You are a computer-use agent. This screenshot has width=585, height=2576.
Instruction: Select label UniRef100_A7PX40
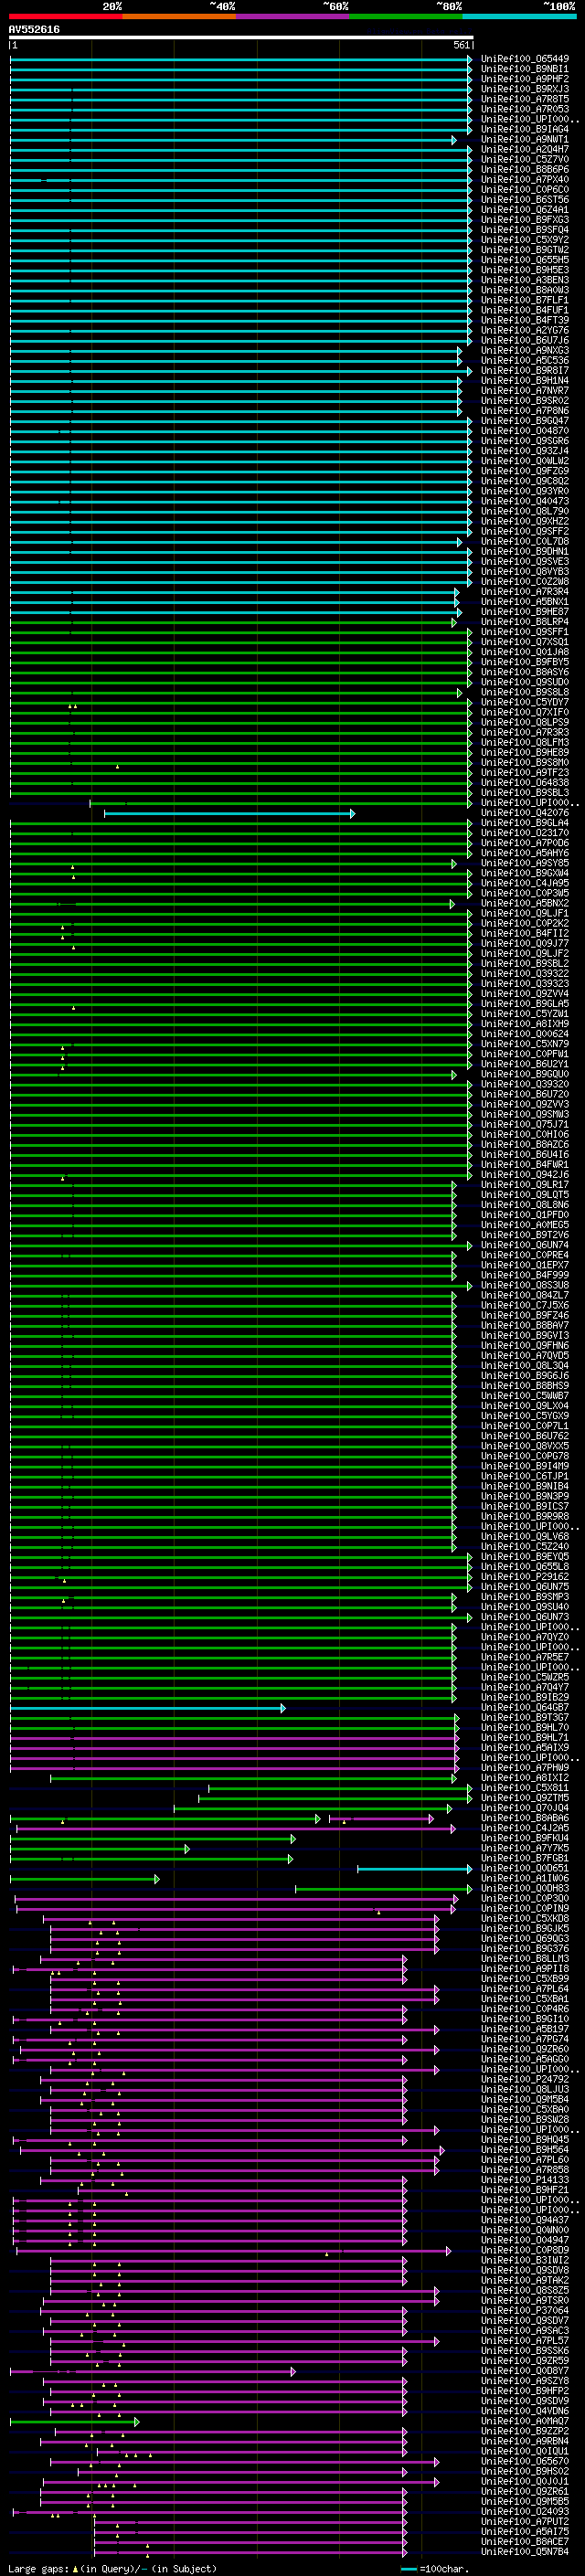(x=525, y=180)
